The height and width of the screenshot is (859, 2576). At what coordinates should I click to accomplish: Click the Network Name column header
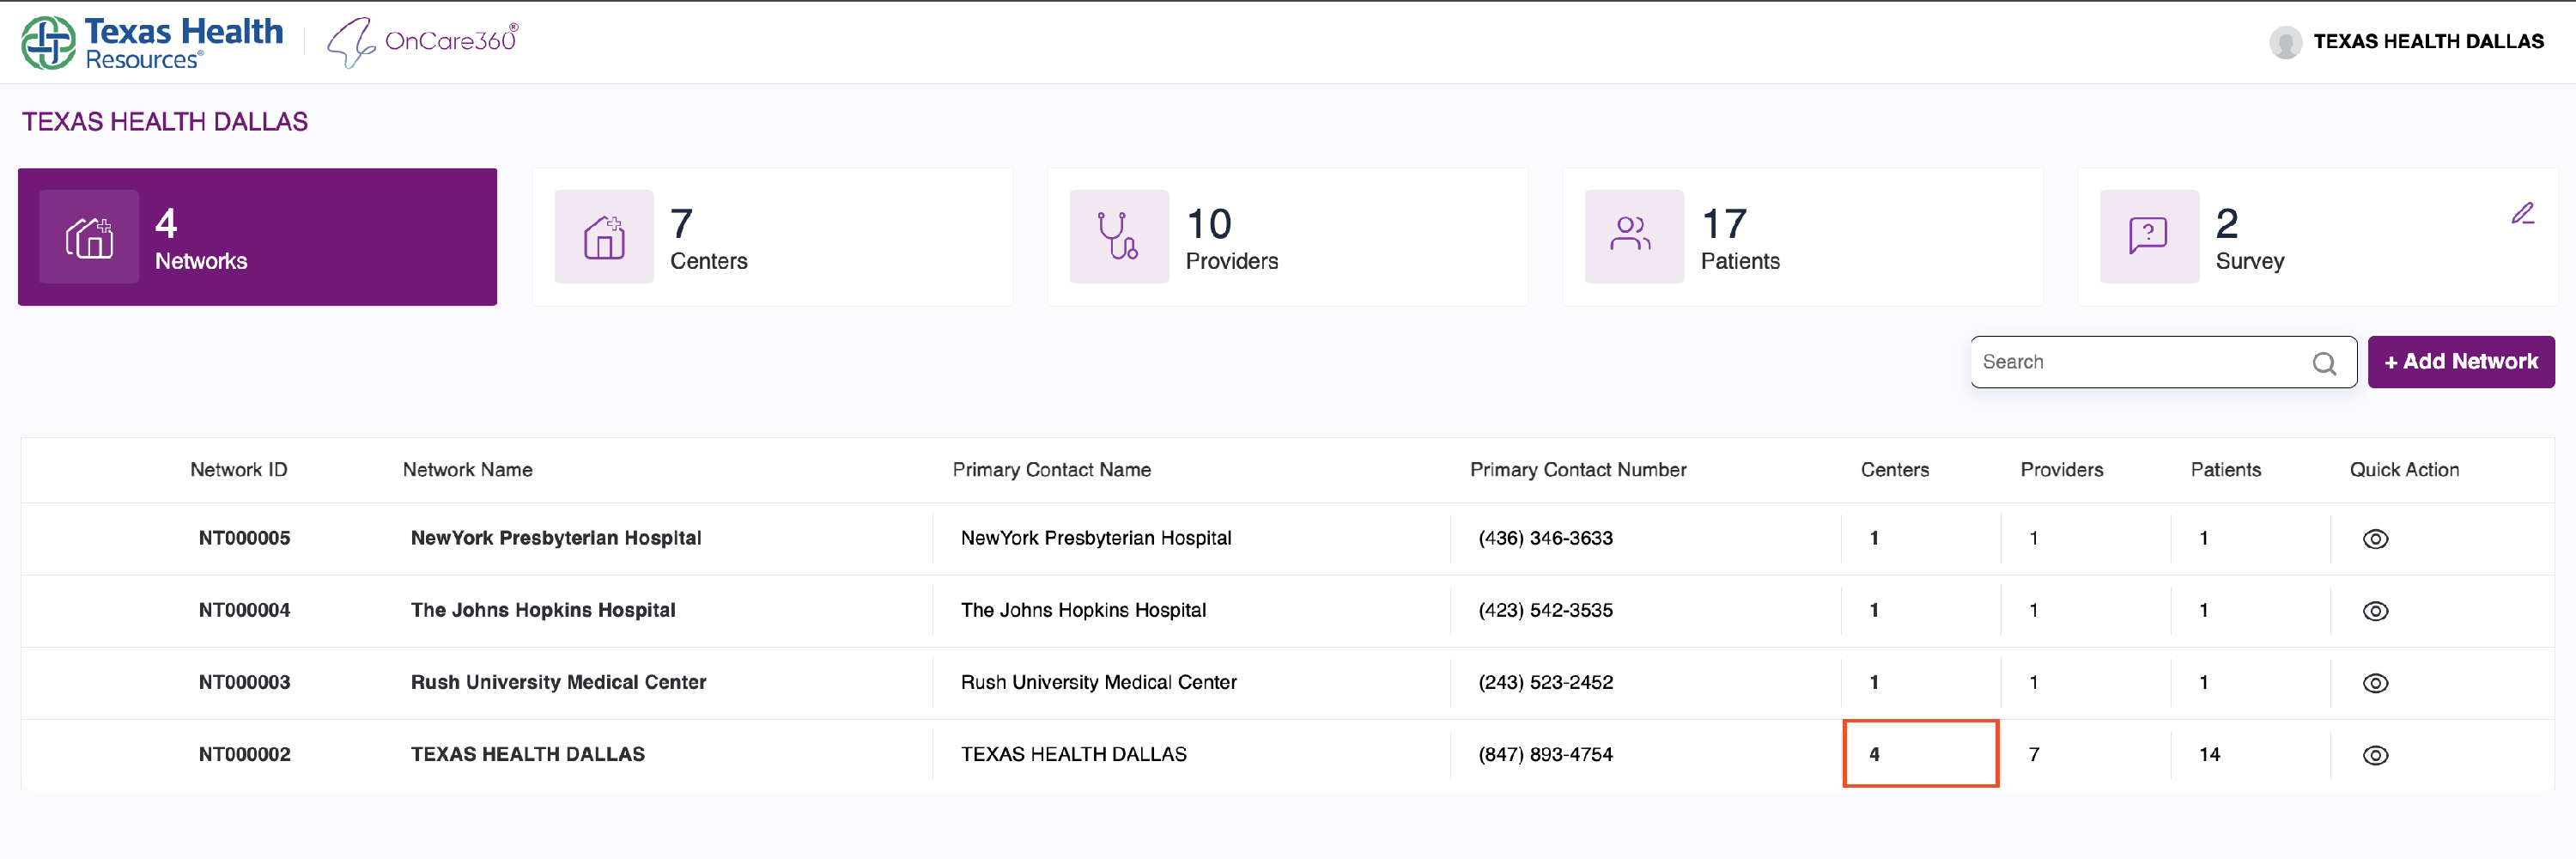pos(467,470)
